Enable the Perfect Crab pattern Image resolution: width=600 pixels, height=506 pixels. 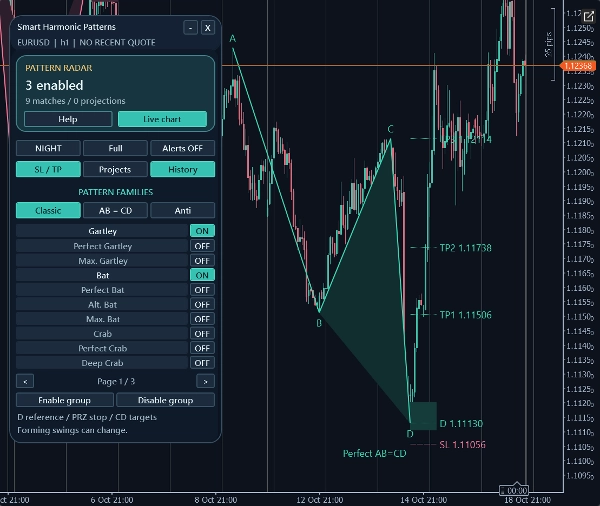[x=202, y=348]
